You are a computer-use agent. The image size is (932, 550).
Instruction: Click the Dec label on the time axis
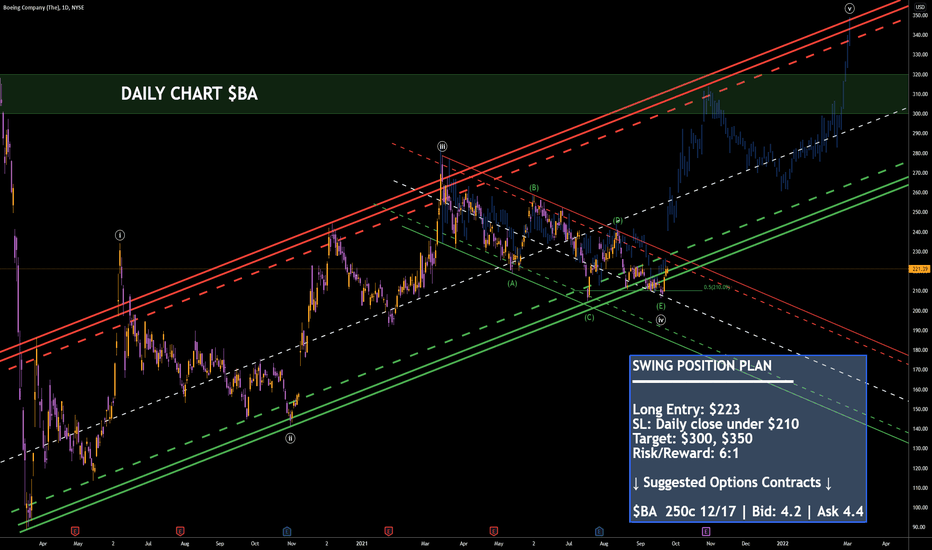point(745,543)
